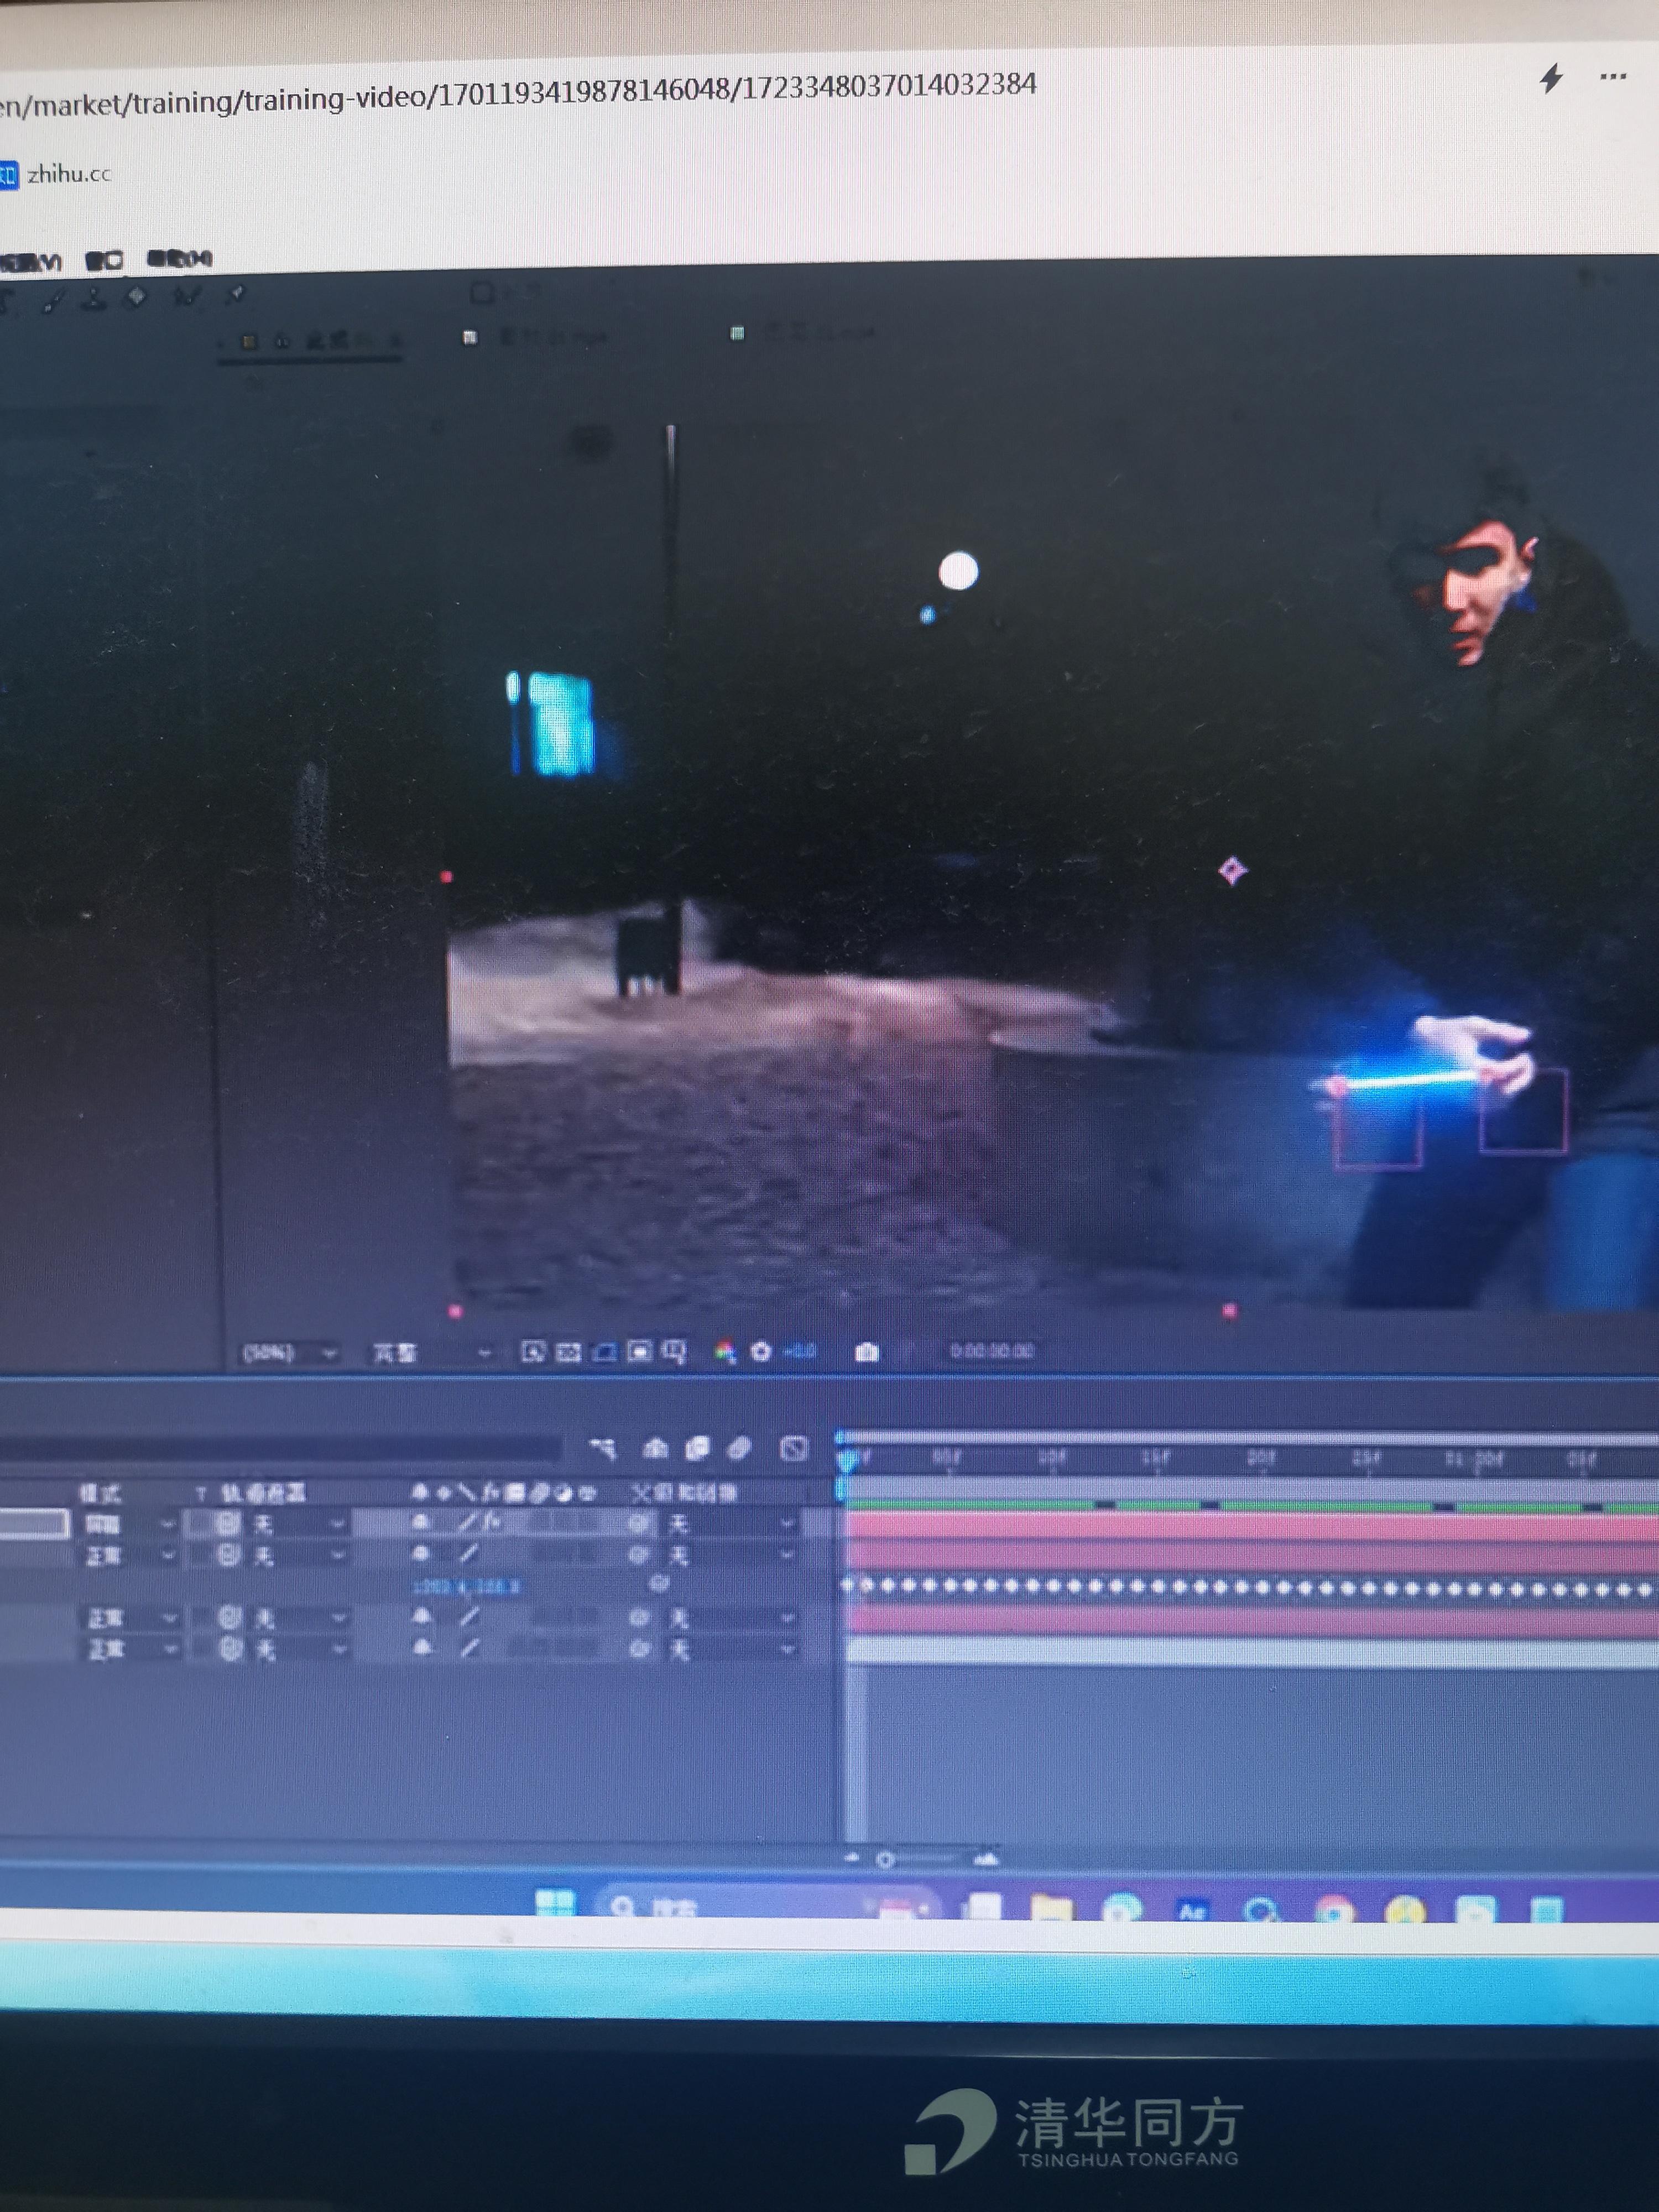Click the blue exposure value +0.0
Viewport: 1659px width, 2212px height.
pyautogui.click(x=799, y=1352)
